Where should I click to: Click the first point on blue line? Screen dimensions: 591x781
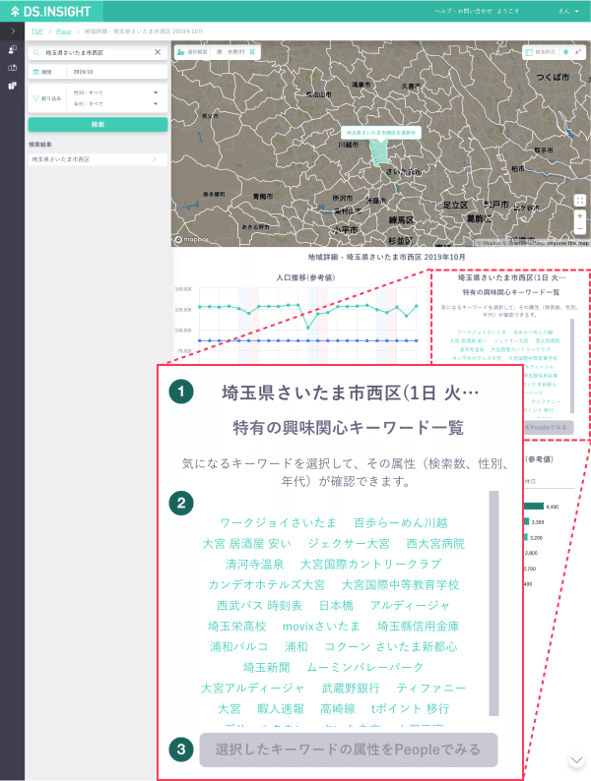[x=200, y=341]
